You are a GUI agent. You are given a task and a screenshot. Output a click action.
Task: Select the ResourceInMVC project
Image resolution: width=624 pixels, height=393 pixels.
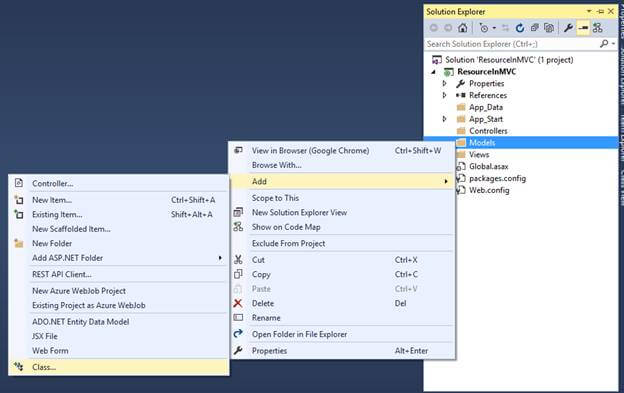(486, 72)
